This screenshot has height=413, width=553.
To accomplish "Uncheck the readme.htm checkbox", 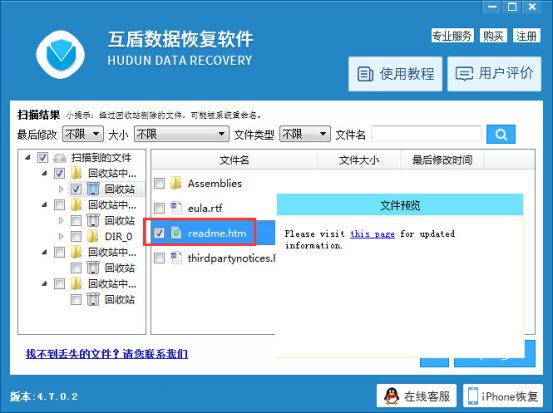I will click(x=159, y=233).
